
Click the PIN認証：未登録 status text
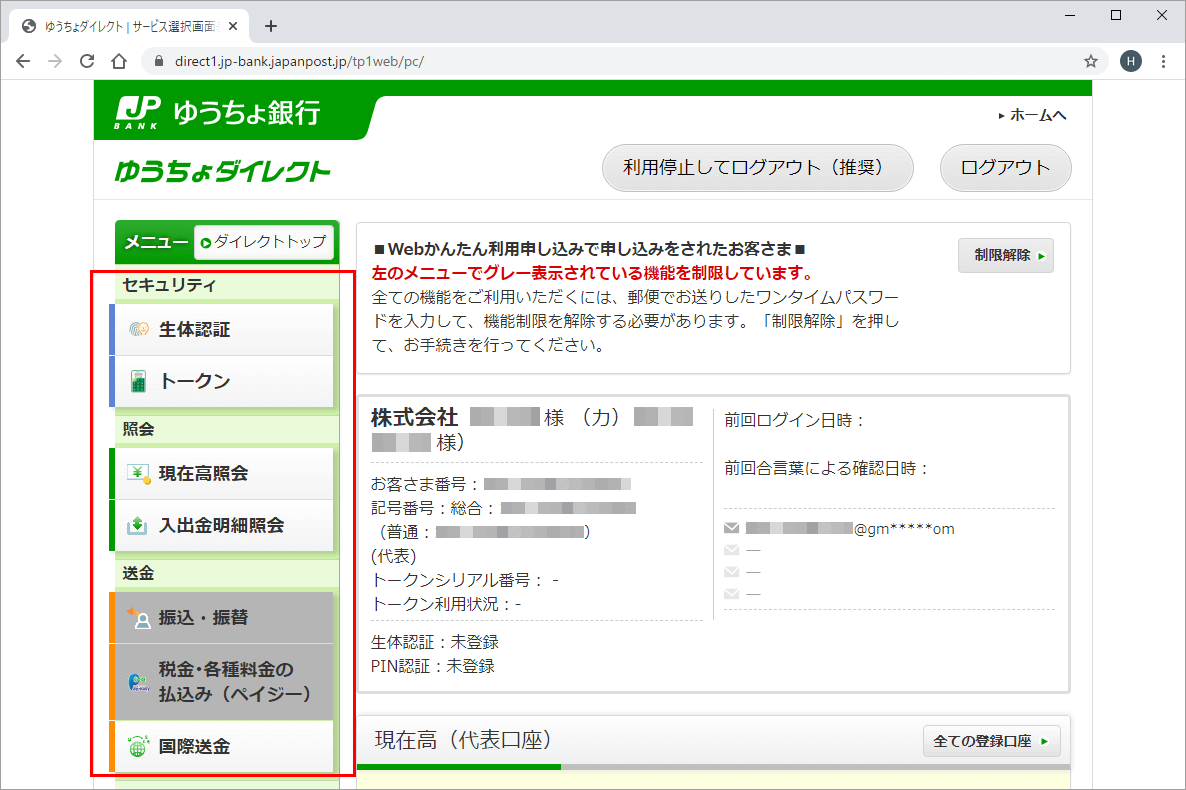pos(433,666)
